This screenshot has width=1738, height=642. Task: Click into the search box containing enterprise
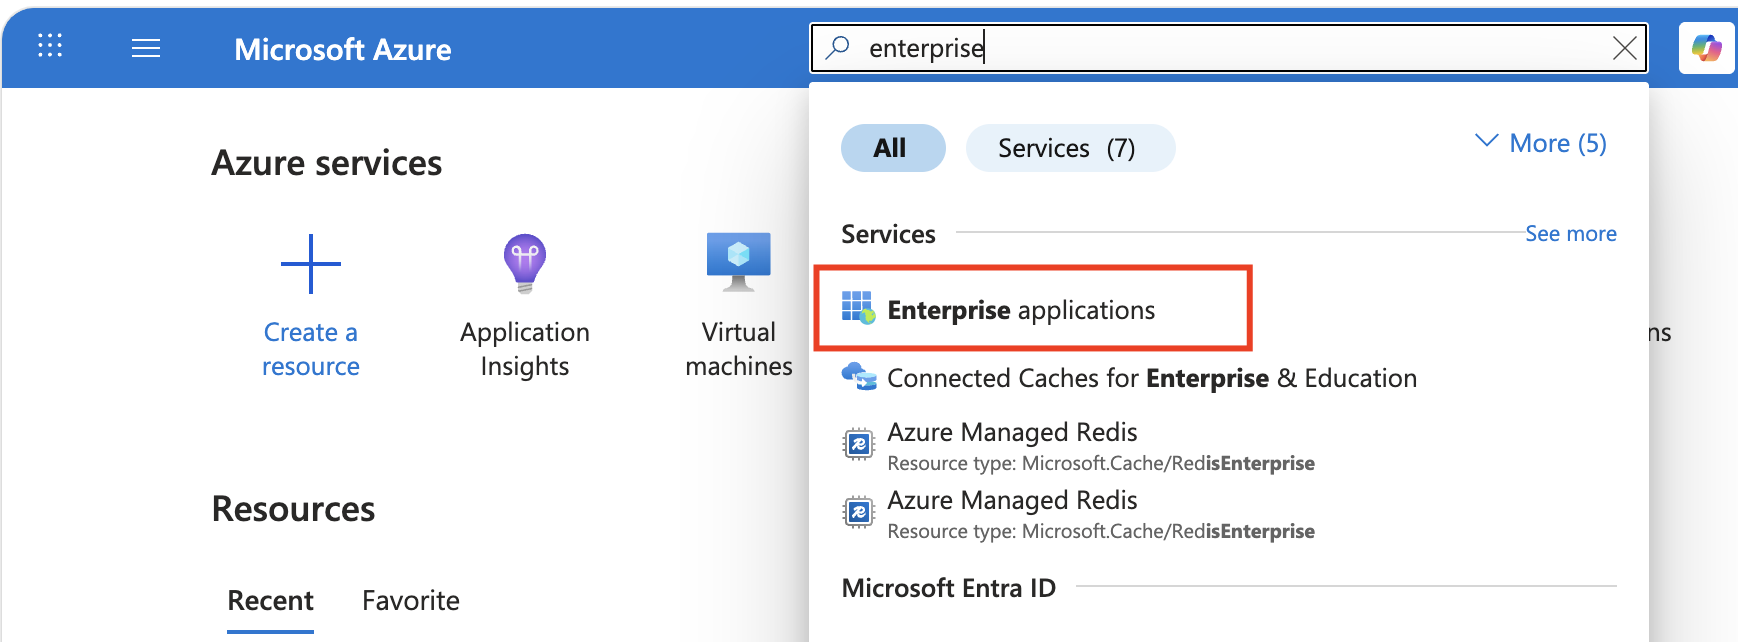(1228, 48)
